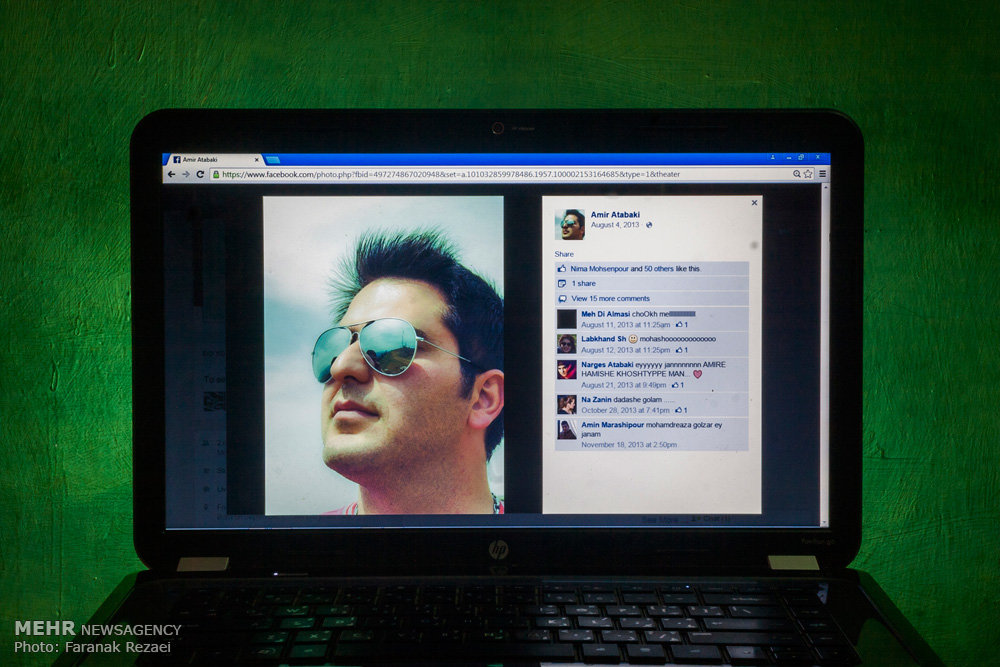Click the October 28, 2013 comment timestamp
Screen dimensions: 1000x667
click(626, 411)
